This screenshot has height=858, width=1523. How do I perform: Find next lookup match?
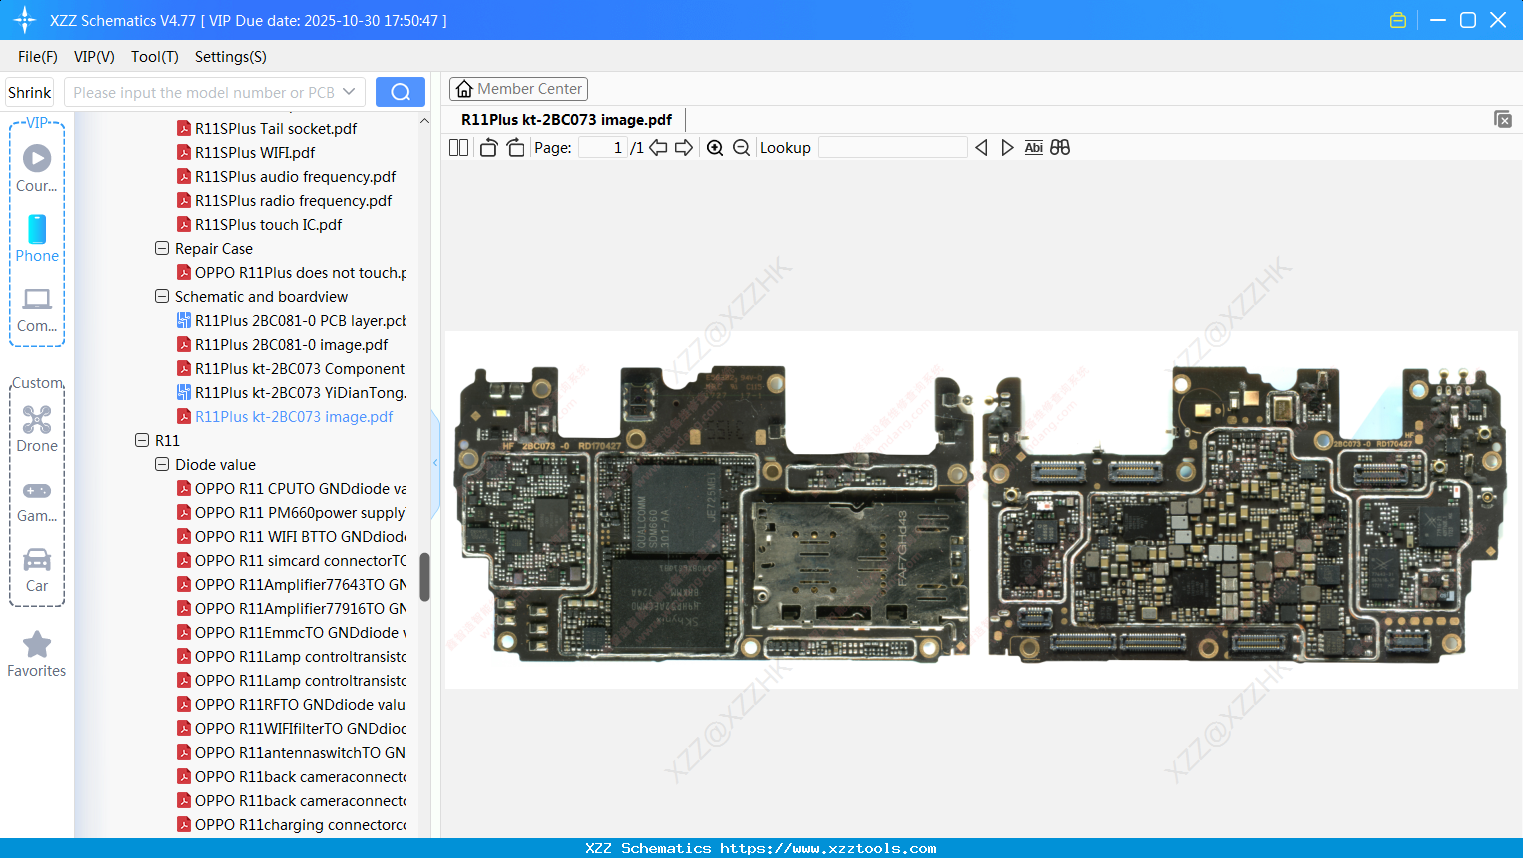coord(1007,148)
